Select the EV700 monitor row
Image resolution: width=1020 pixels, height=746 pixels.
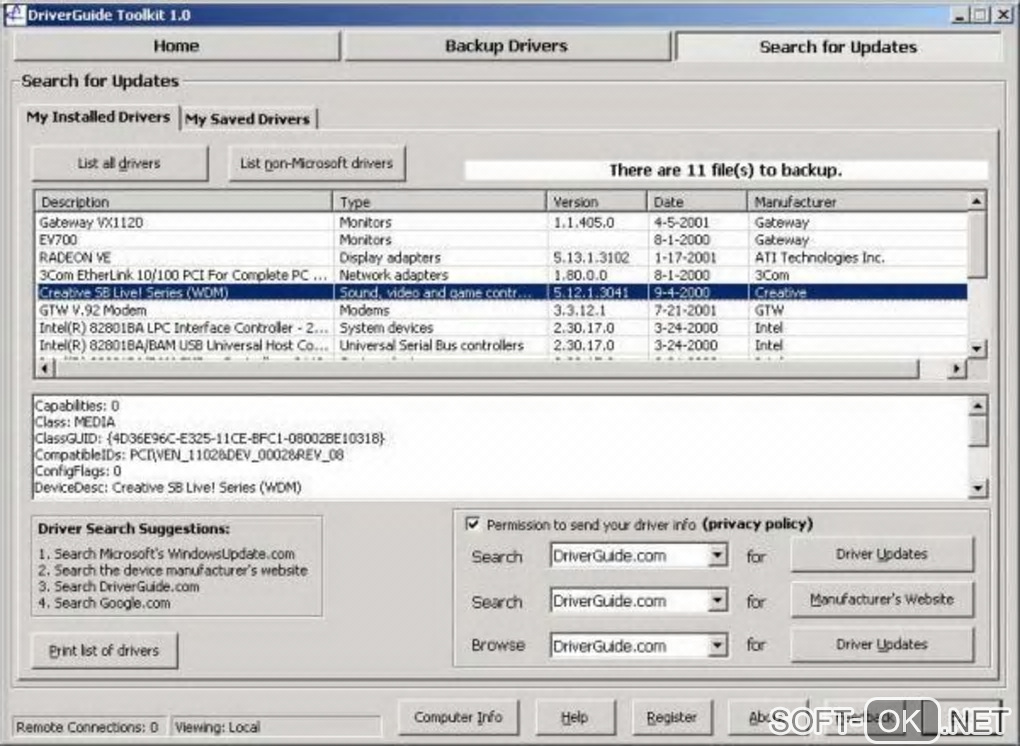[501, 240]
